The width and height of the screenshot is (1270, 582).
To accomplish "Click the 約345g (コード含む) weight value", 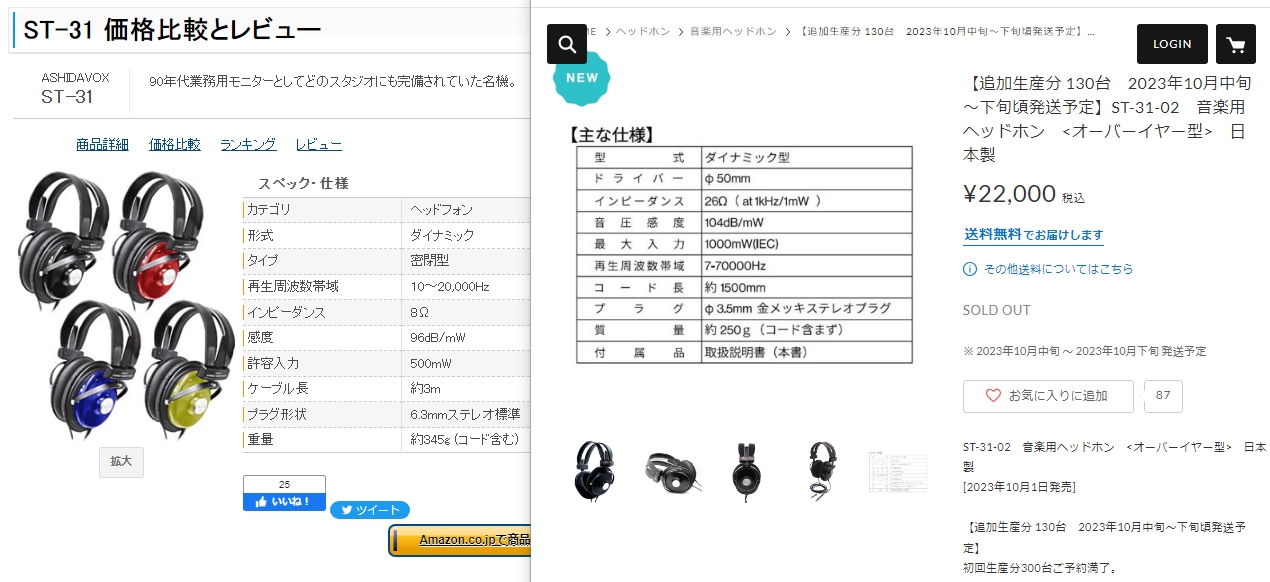I will [x=465, y=440].
